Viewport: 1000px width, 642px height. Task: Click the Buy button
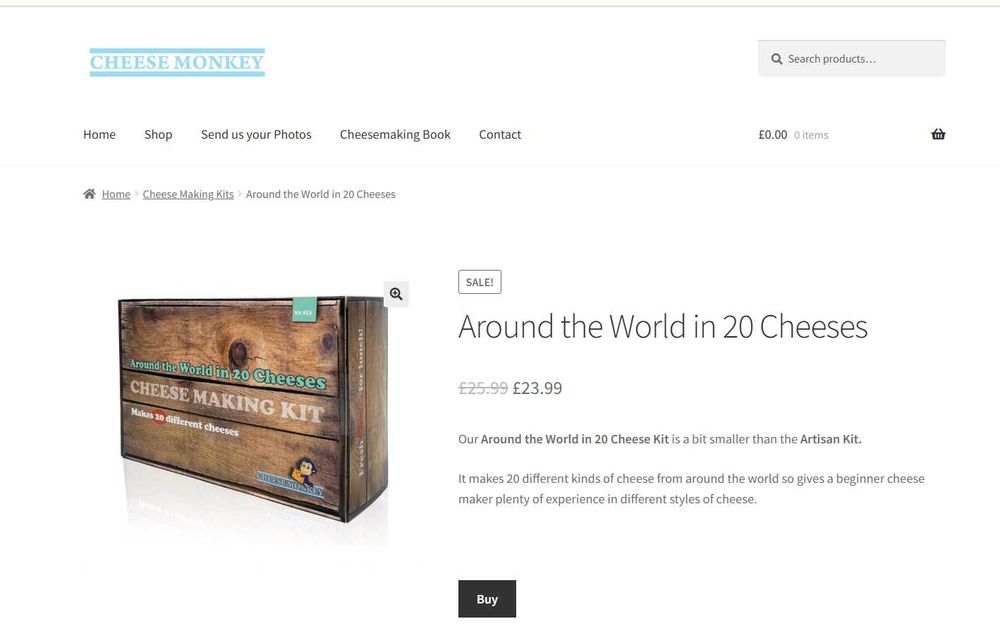pos(487,599)
